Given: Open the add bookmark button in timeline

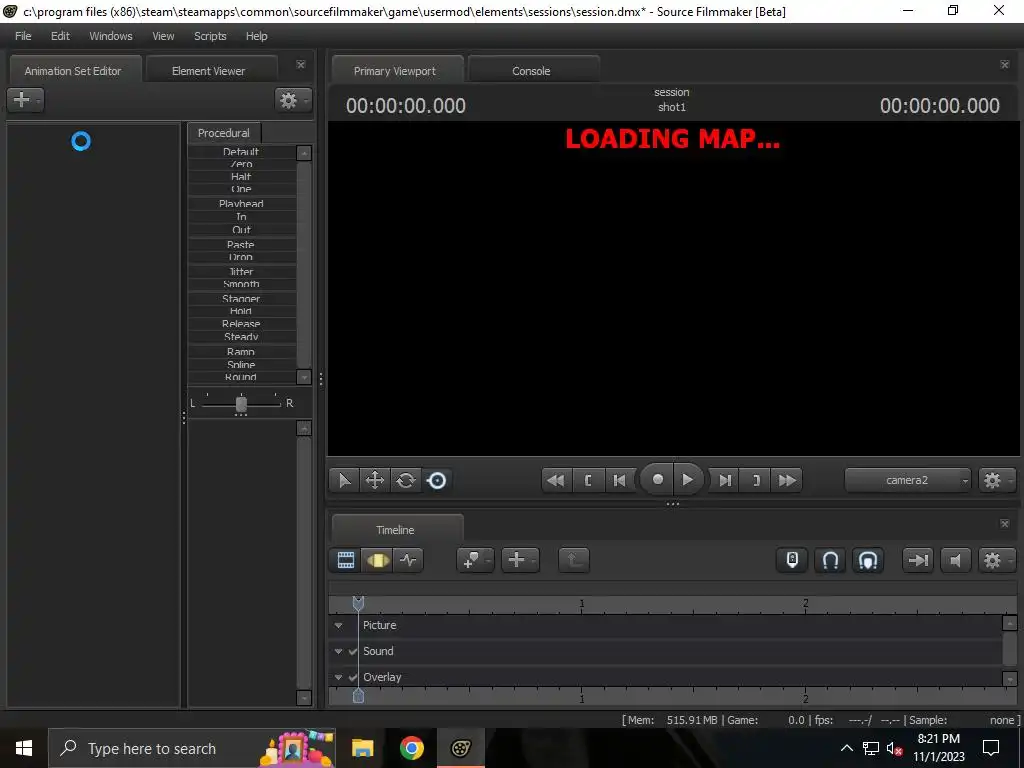Looking at the screenshot, I should (475, 560).
